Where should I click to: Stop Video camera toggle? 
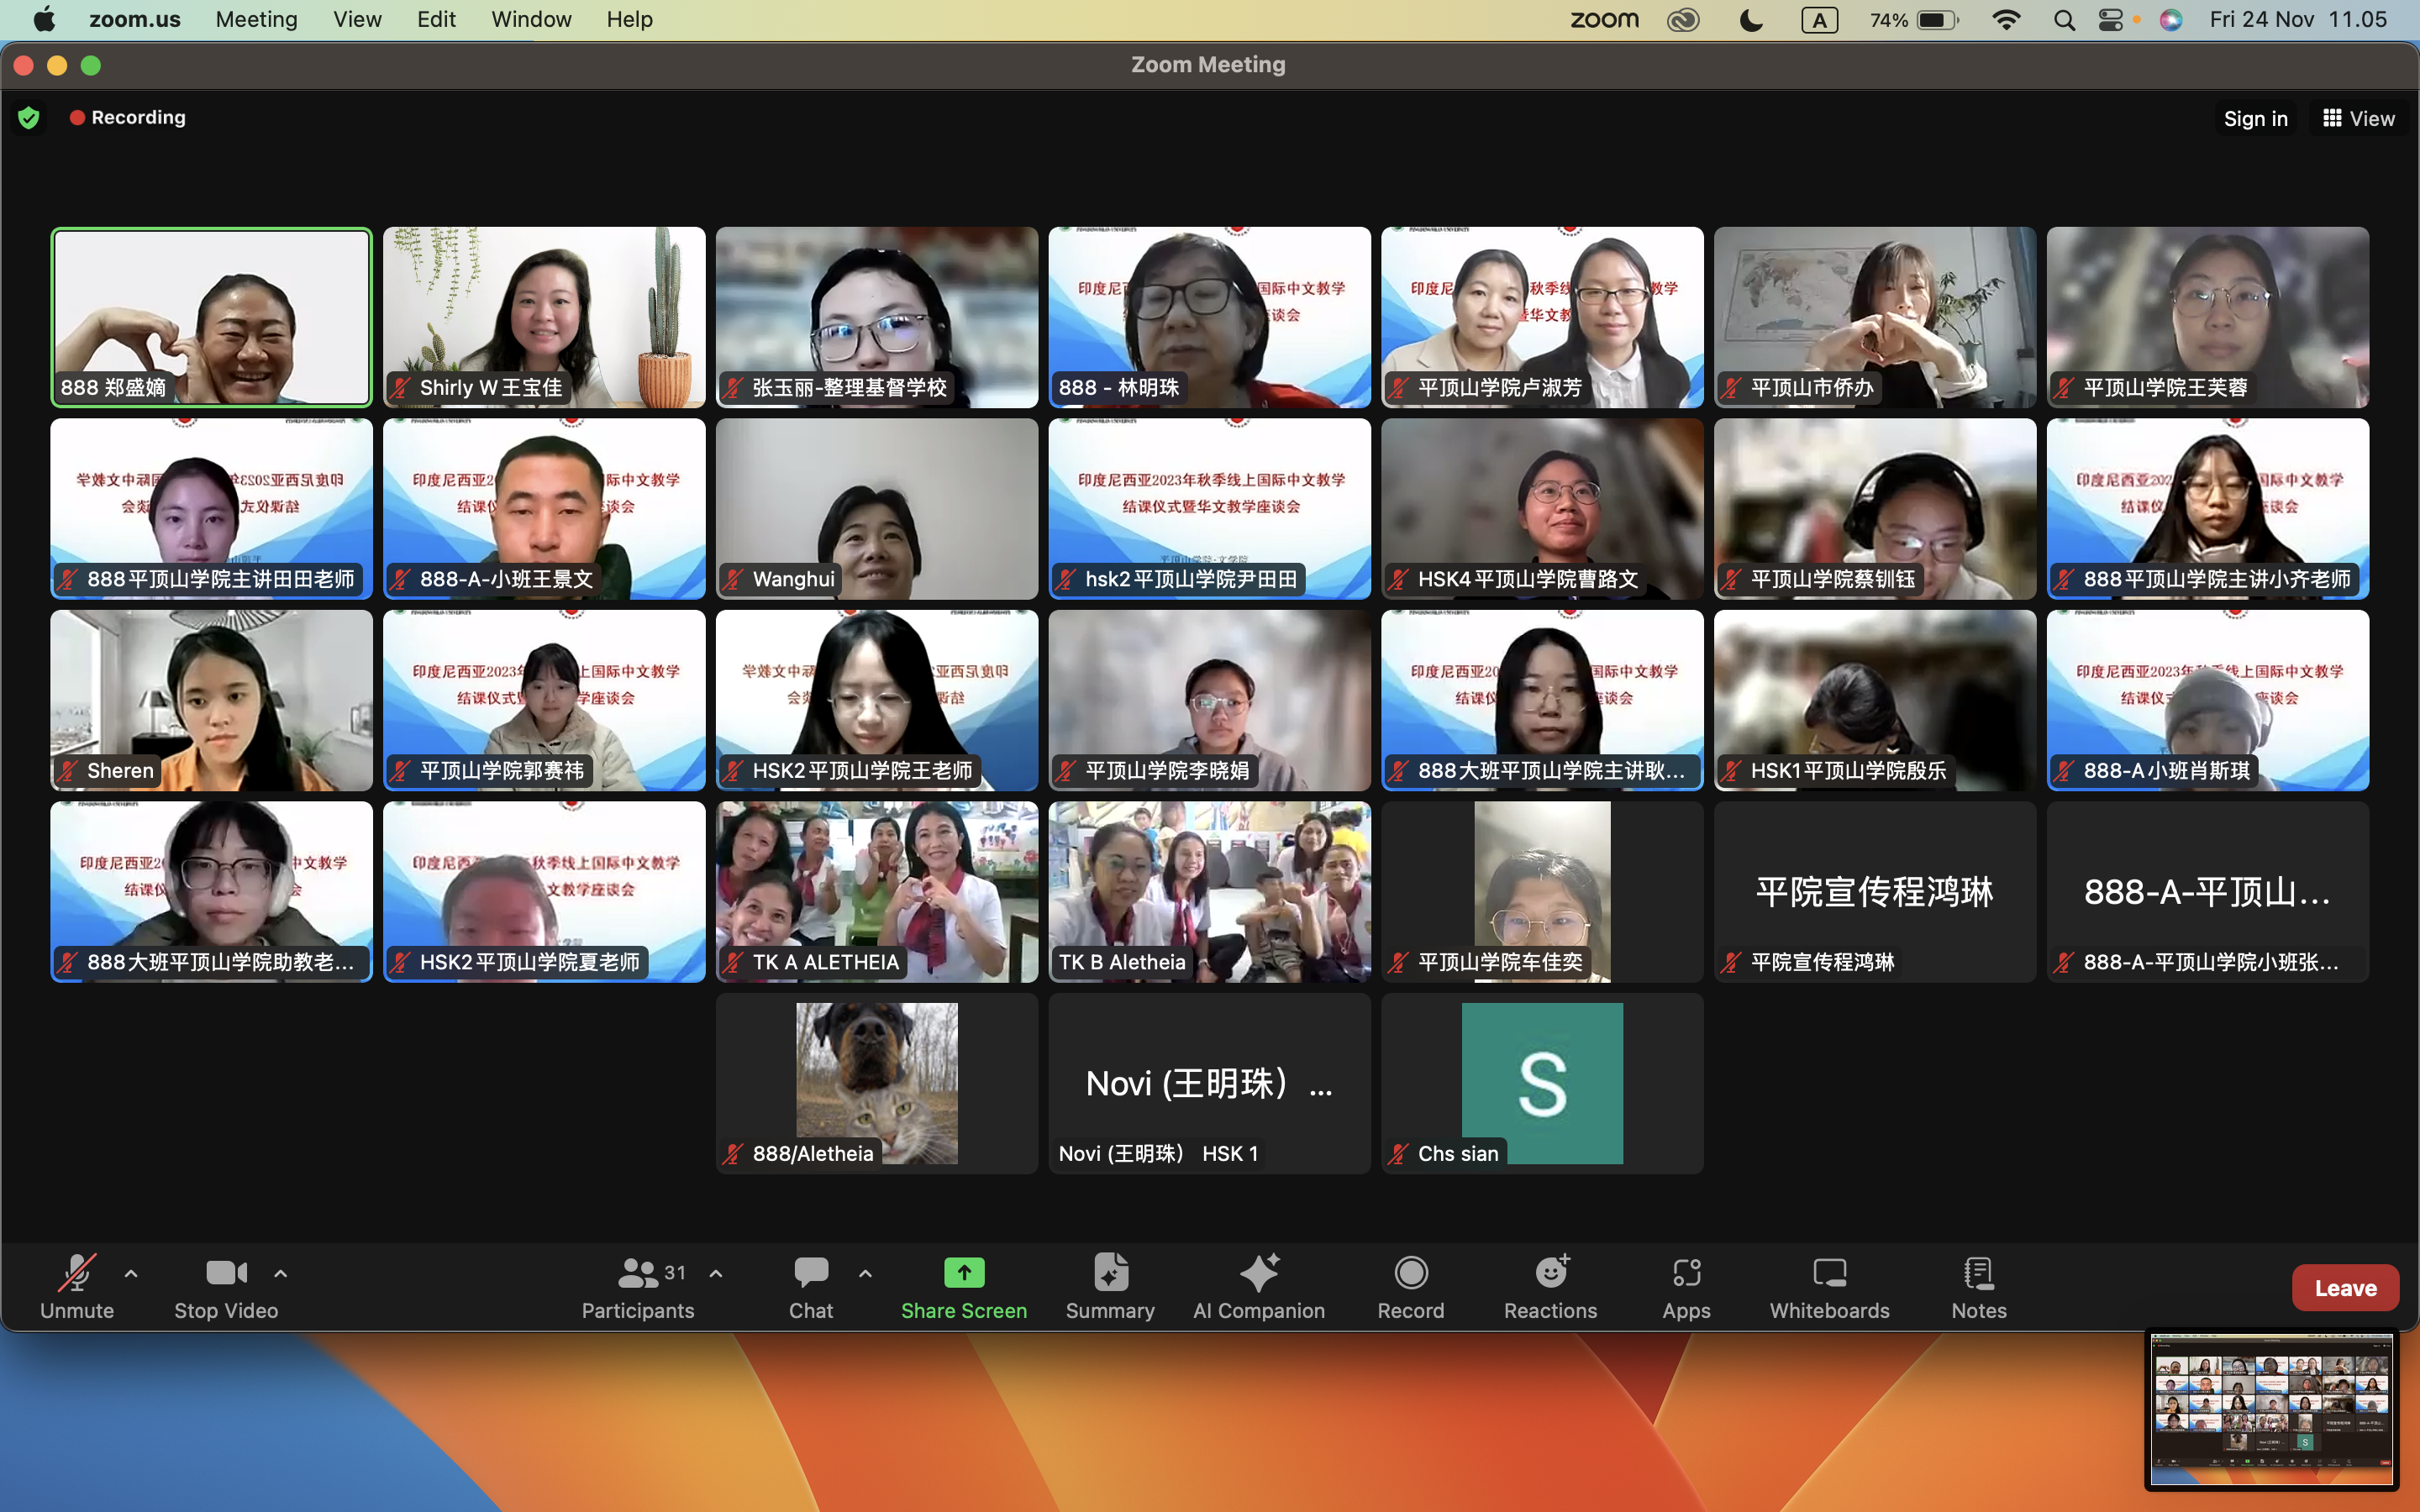pyautogui.click(x=226, y=1286)
